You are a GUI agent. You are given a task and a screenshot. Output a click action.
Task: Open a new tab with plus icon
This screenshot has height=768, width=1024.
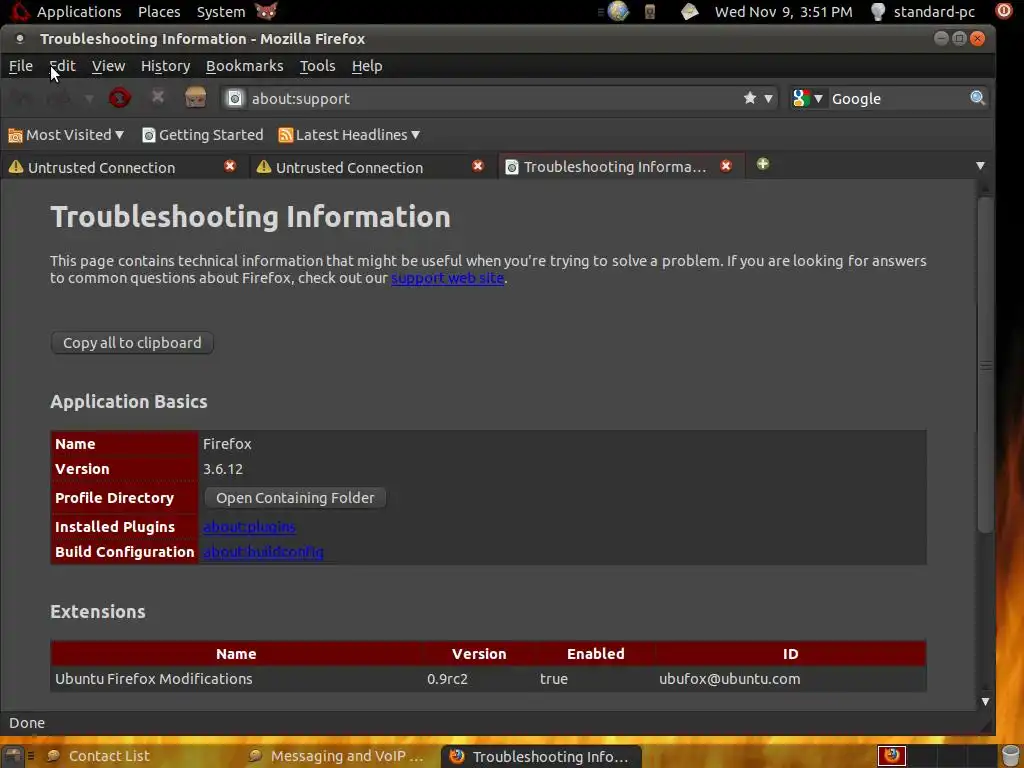(763, 164)
